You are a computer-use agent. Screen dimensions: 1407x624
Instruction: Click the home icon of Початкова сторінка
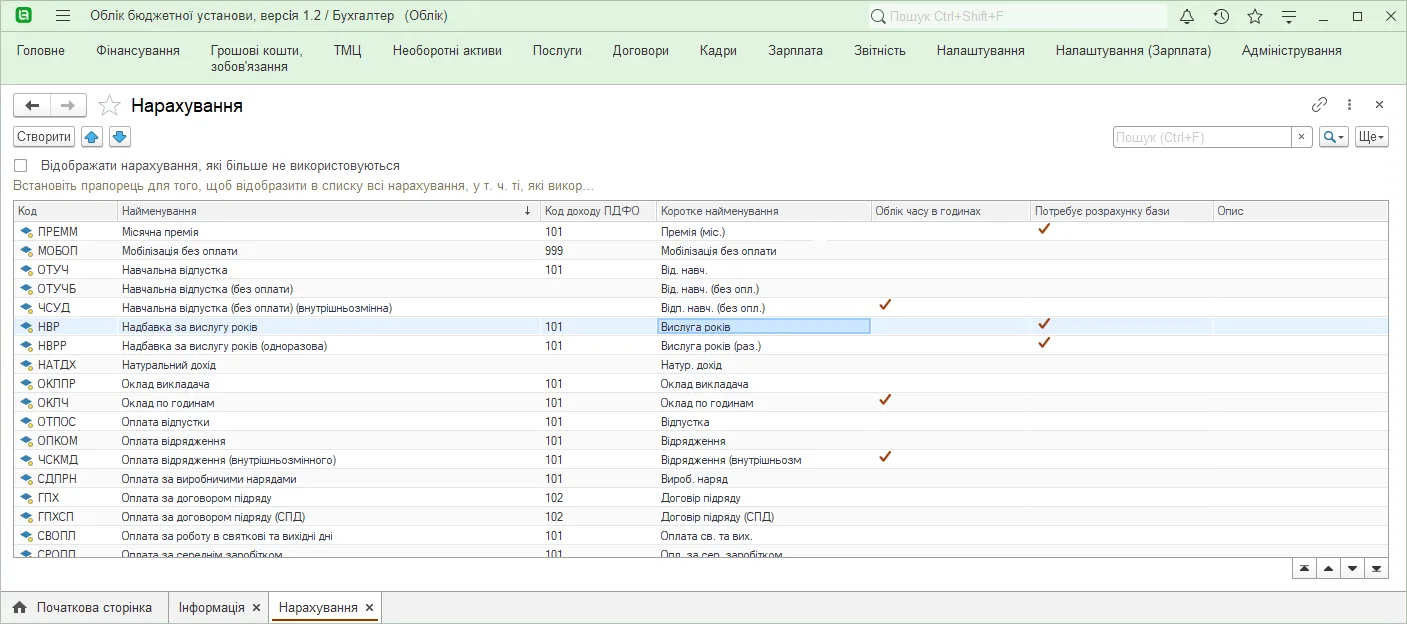19,607
